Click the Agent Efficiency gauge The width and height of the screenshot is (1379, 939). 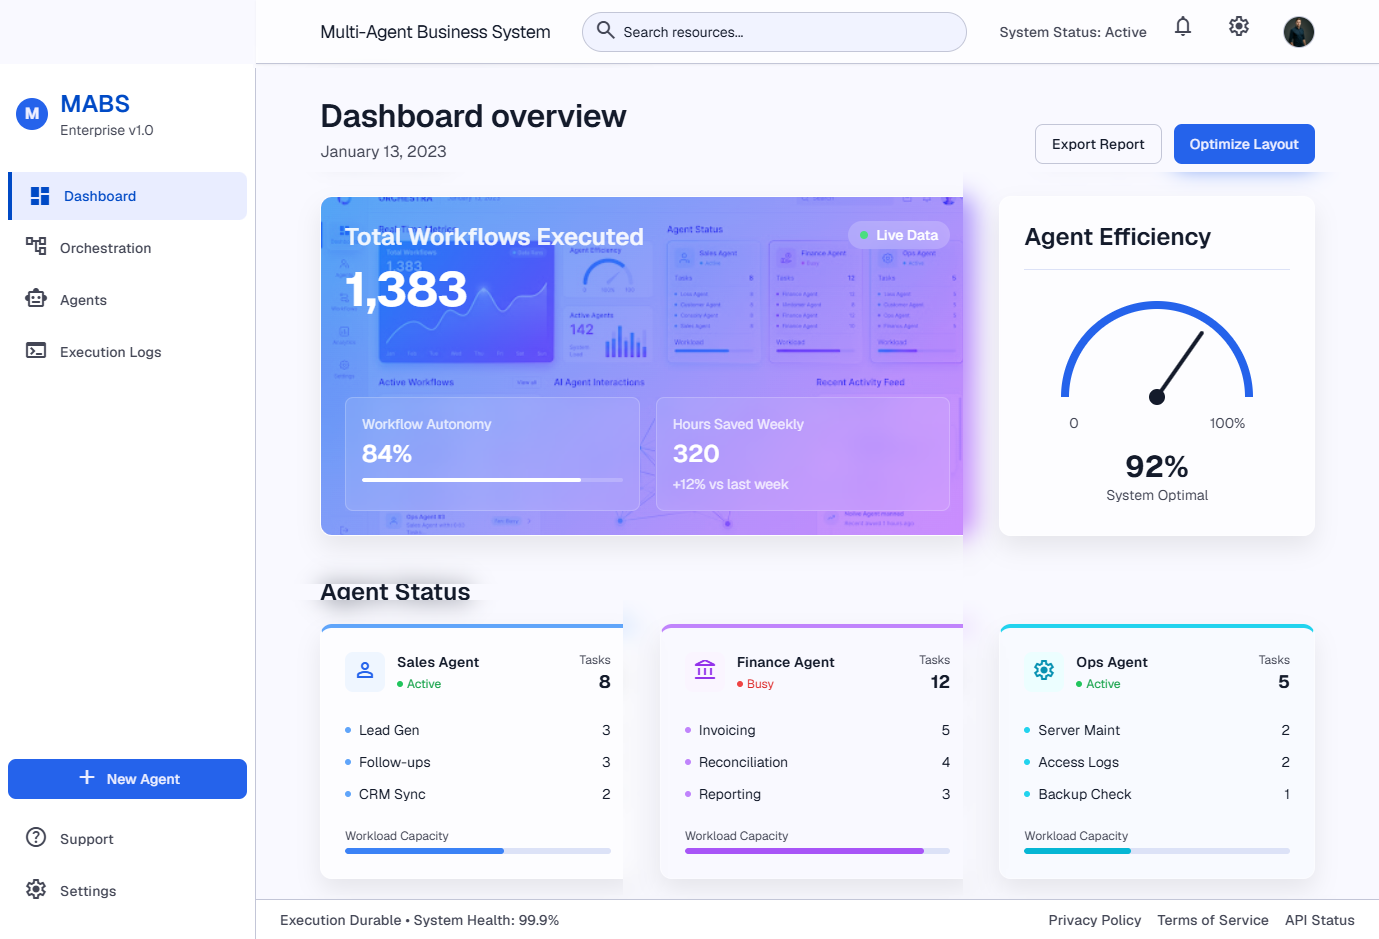pos(1157,353)
